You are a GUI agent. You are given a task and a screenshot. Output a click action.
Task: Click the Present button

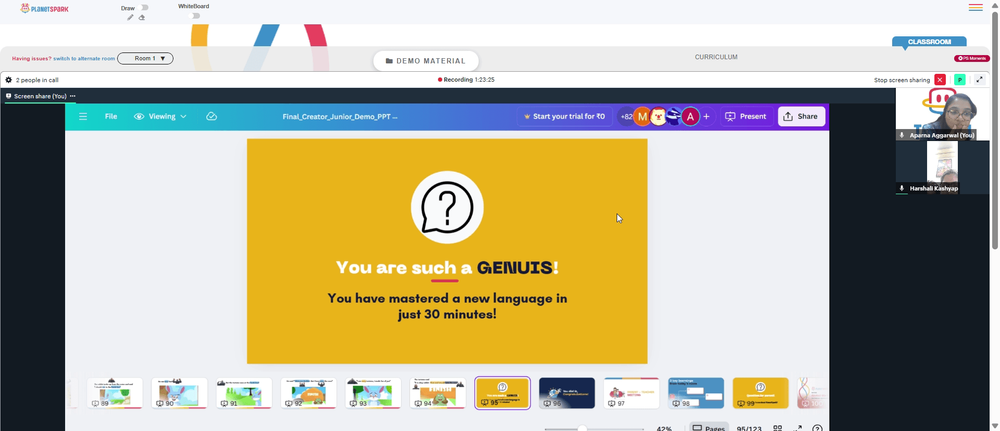(x=746, y=117)
